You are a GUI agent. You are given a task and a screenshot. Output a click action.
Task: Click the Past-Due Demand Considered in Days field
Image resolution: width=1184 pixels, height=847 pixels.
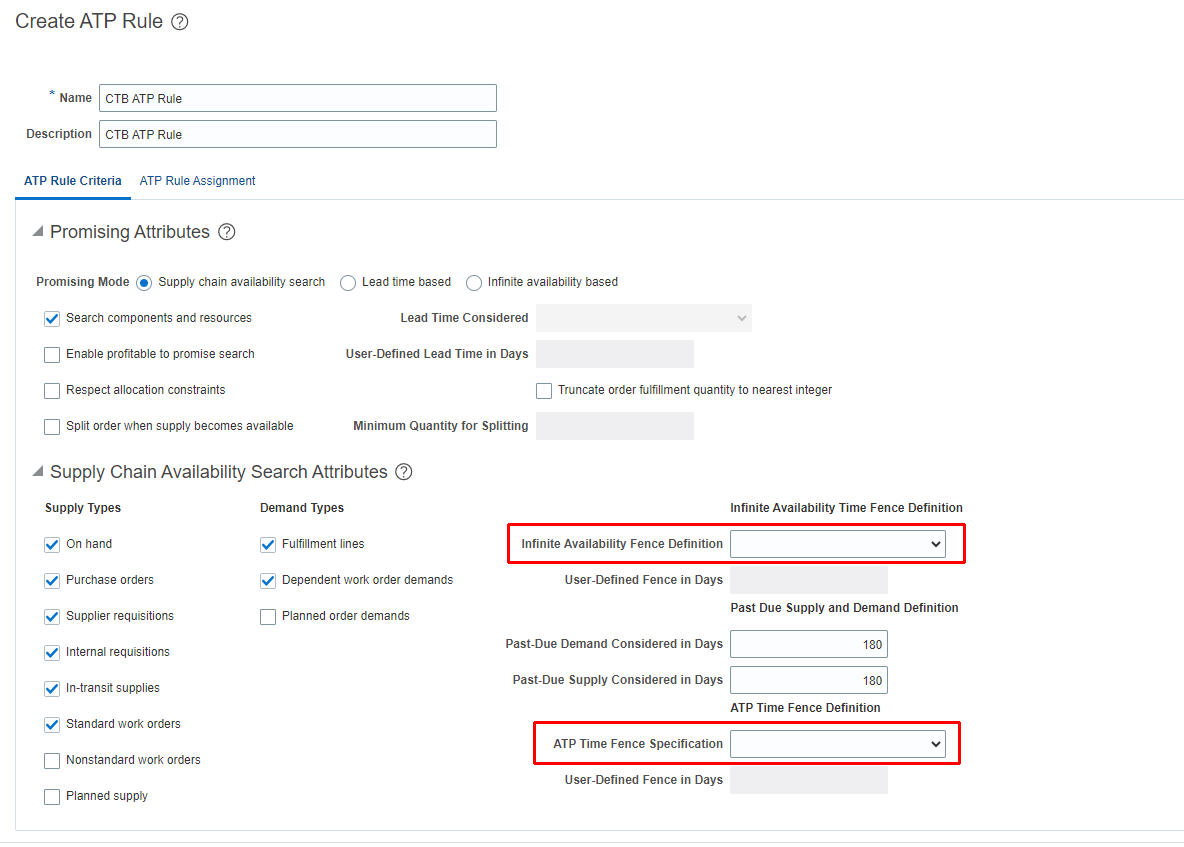808,643
